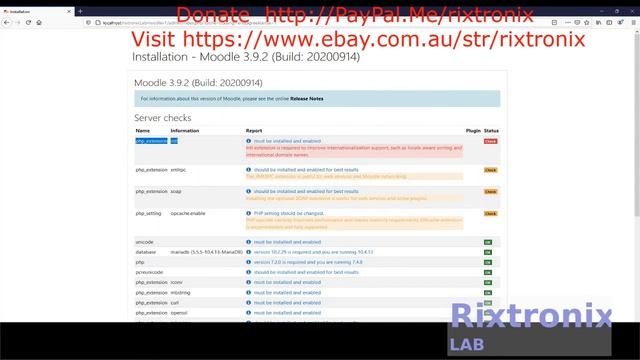Open the Firefox account icon
The width and height of the screenshot is (640, 360).
point(620,22)
